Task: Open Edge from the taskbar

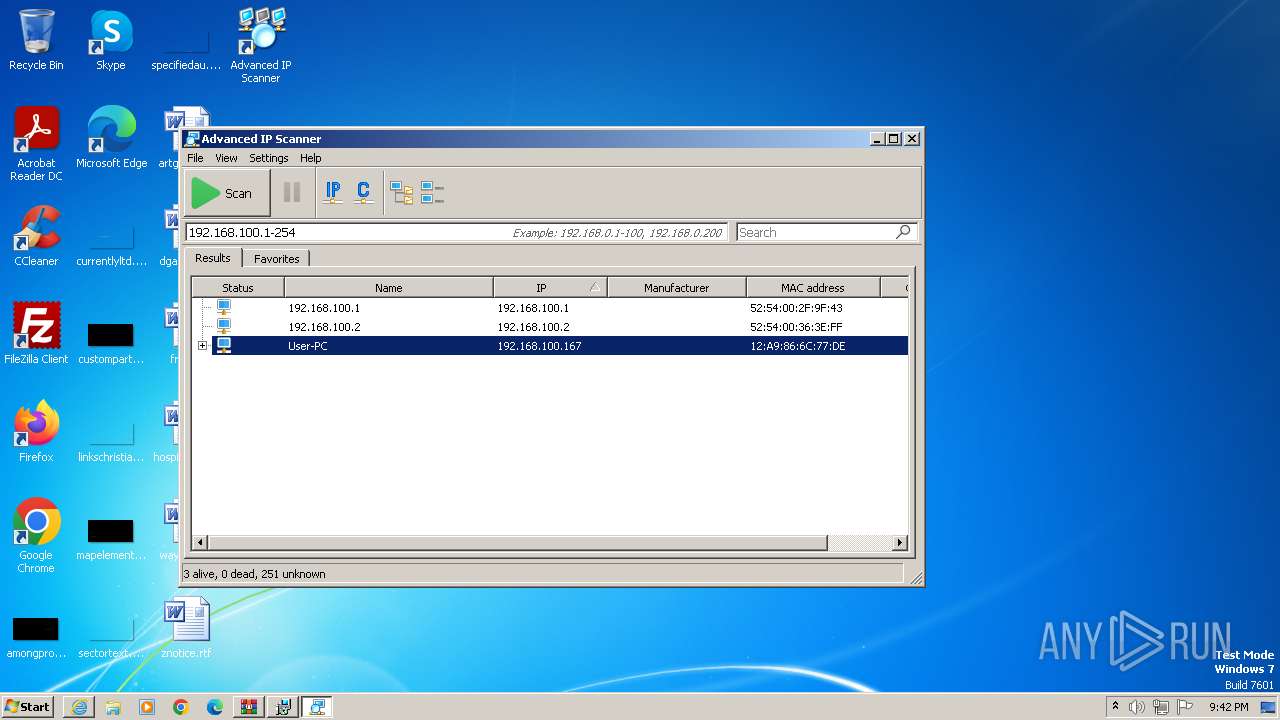Action: click(215, 707)
